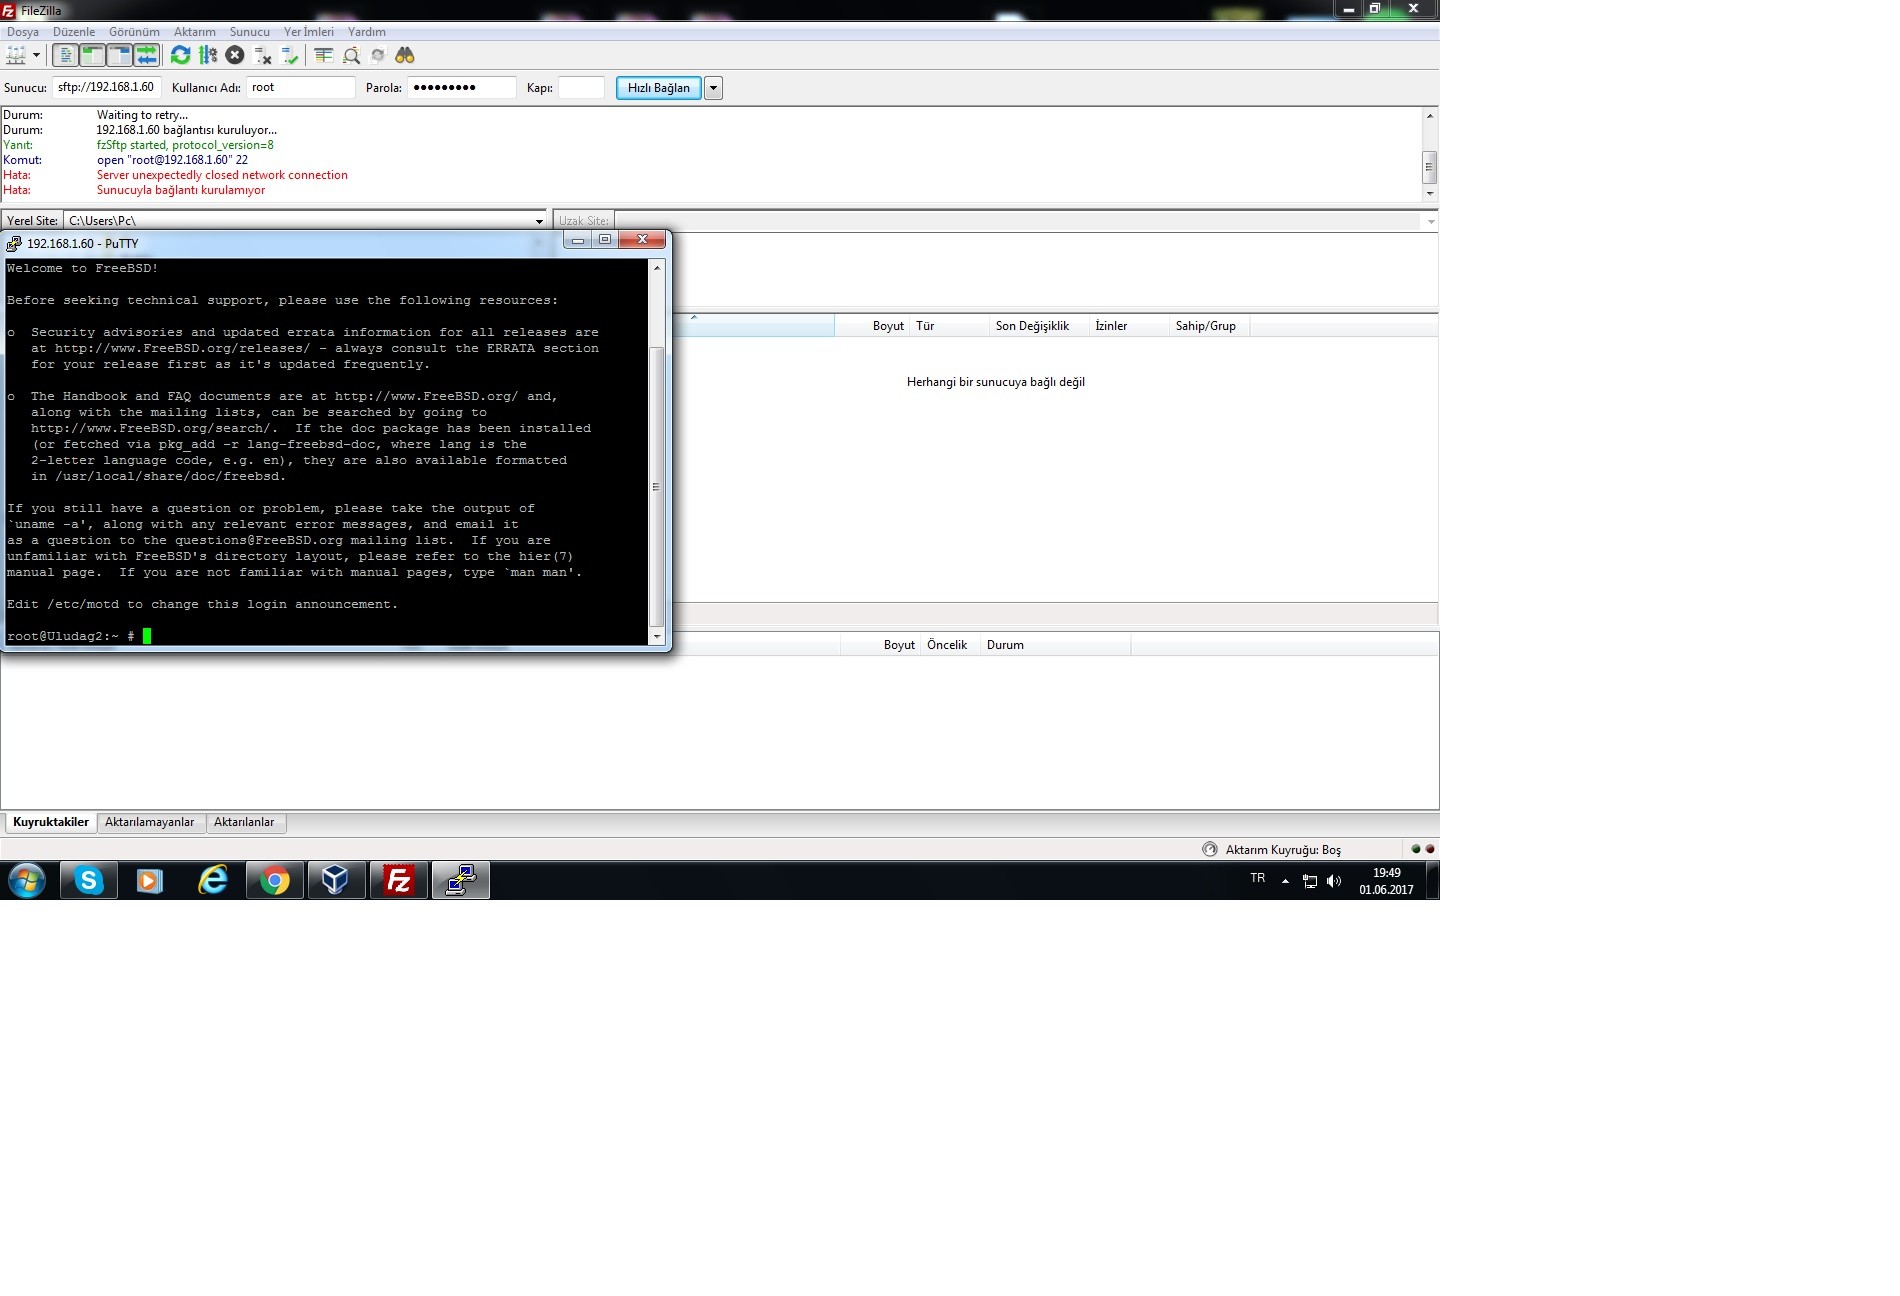
Task: Open the Yerel Site path dropdown
Action: tap(539, 221)
